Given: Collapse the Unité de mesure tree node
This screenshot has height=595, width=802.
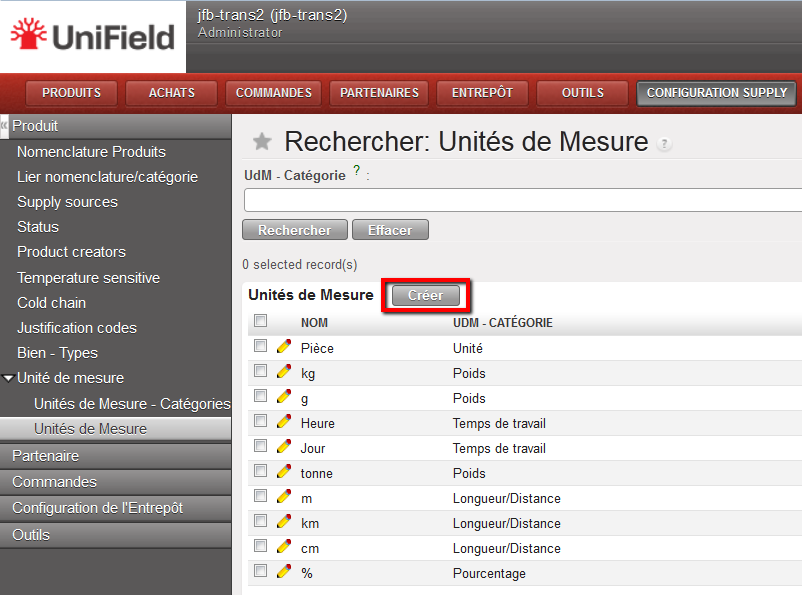Looking at the screenshot, I should 8,379.
